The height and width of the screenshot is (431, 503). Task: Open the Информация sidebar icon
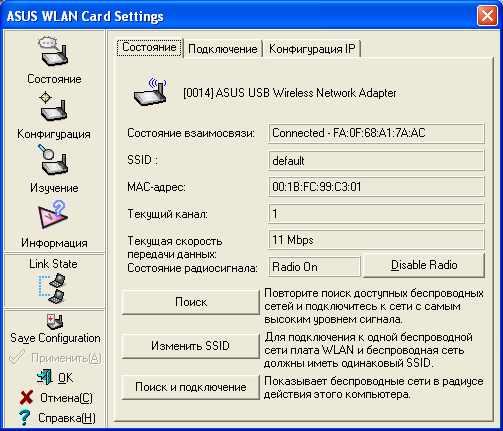(54, 215)
